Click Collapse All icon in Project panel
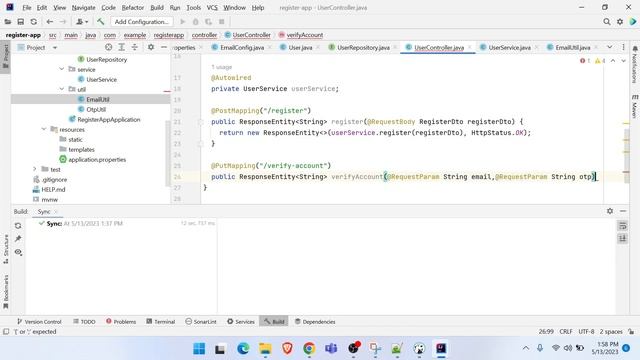Image resolution: width=640 pixels, height=360 pixels. point(134,47)
